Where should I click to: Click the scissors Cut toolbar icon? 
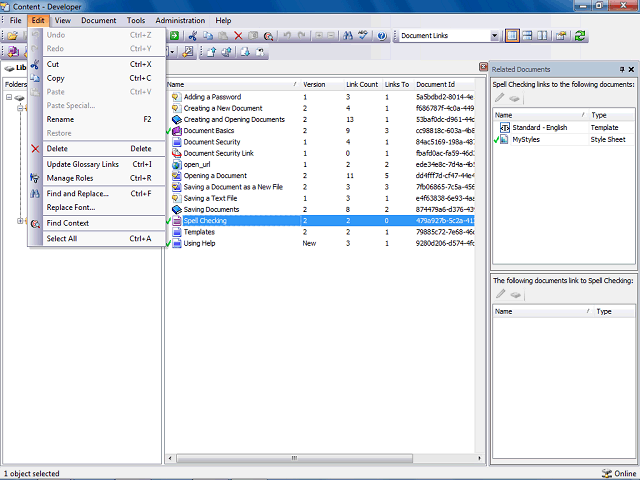tap(193, 36)
